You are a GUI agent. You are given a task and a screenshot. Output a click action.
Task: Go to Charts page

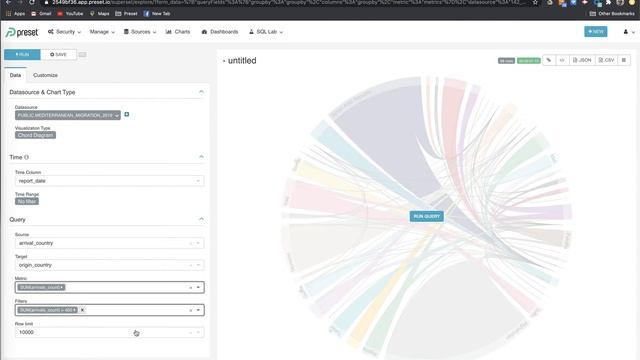click(x=178, y=32)
